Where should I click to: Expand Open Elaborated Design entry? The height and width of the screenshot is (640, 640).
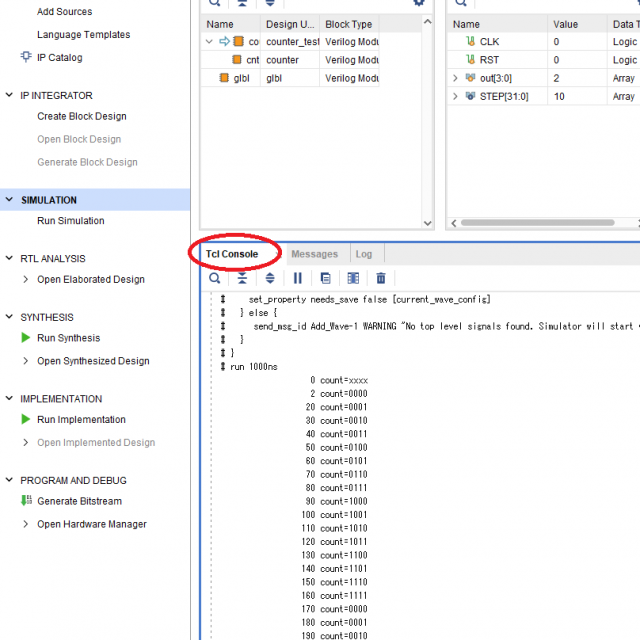(26, 280)
